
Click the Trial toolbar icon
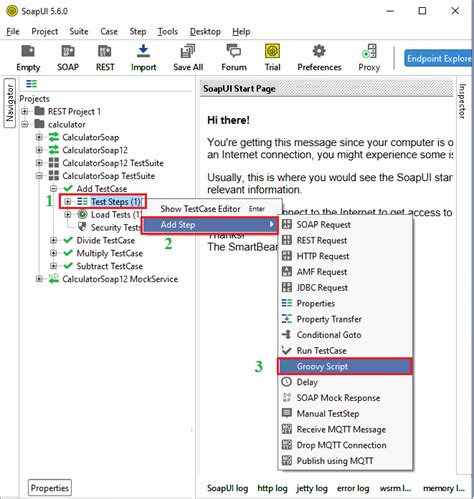(272, 58)
